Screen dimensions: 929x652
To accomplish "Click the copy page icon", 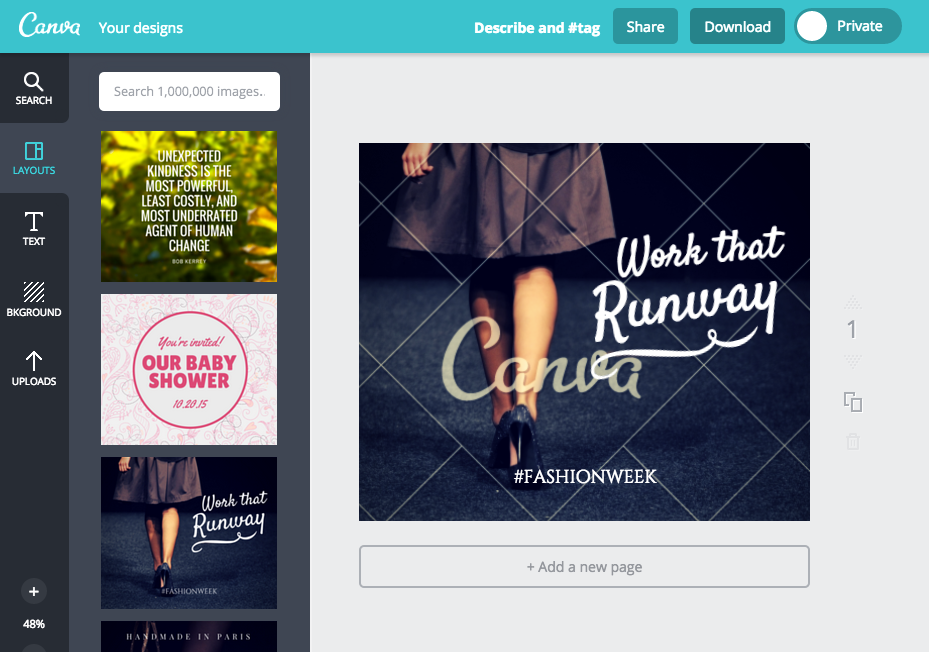I will 853,402.
